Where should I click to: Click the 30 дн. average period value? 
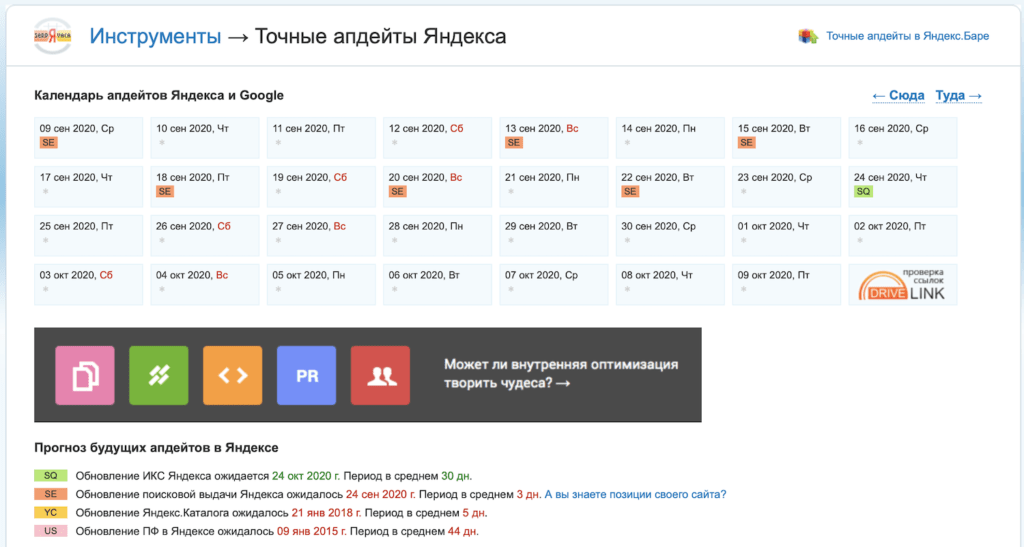[456, 476]
